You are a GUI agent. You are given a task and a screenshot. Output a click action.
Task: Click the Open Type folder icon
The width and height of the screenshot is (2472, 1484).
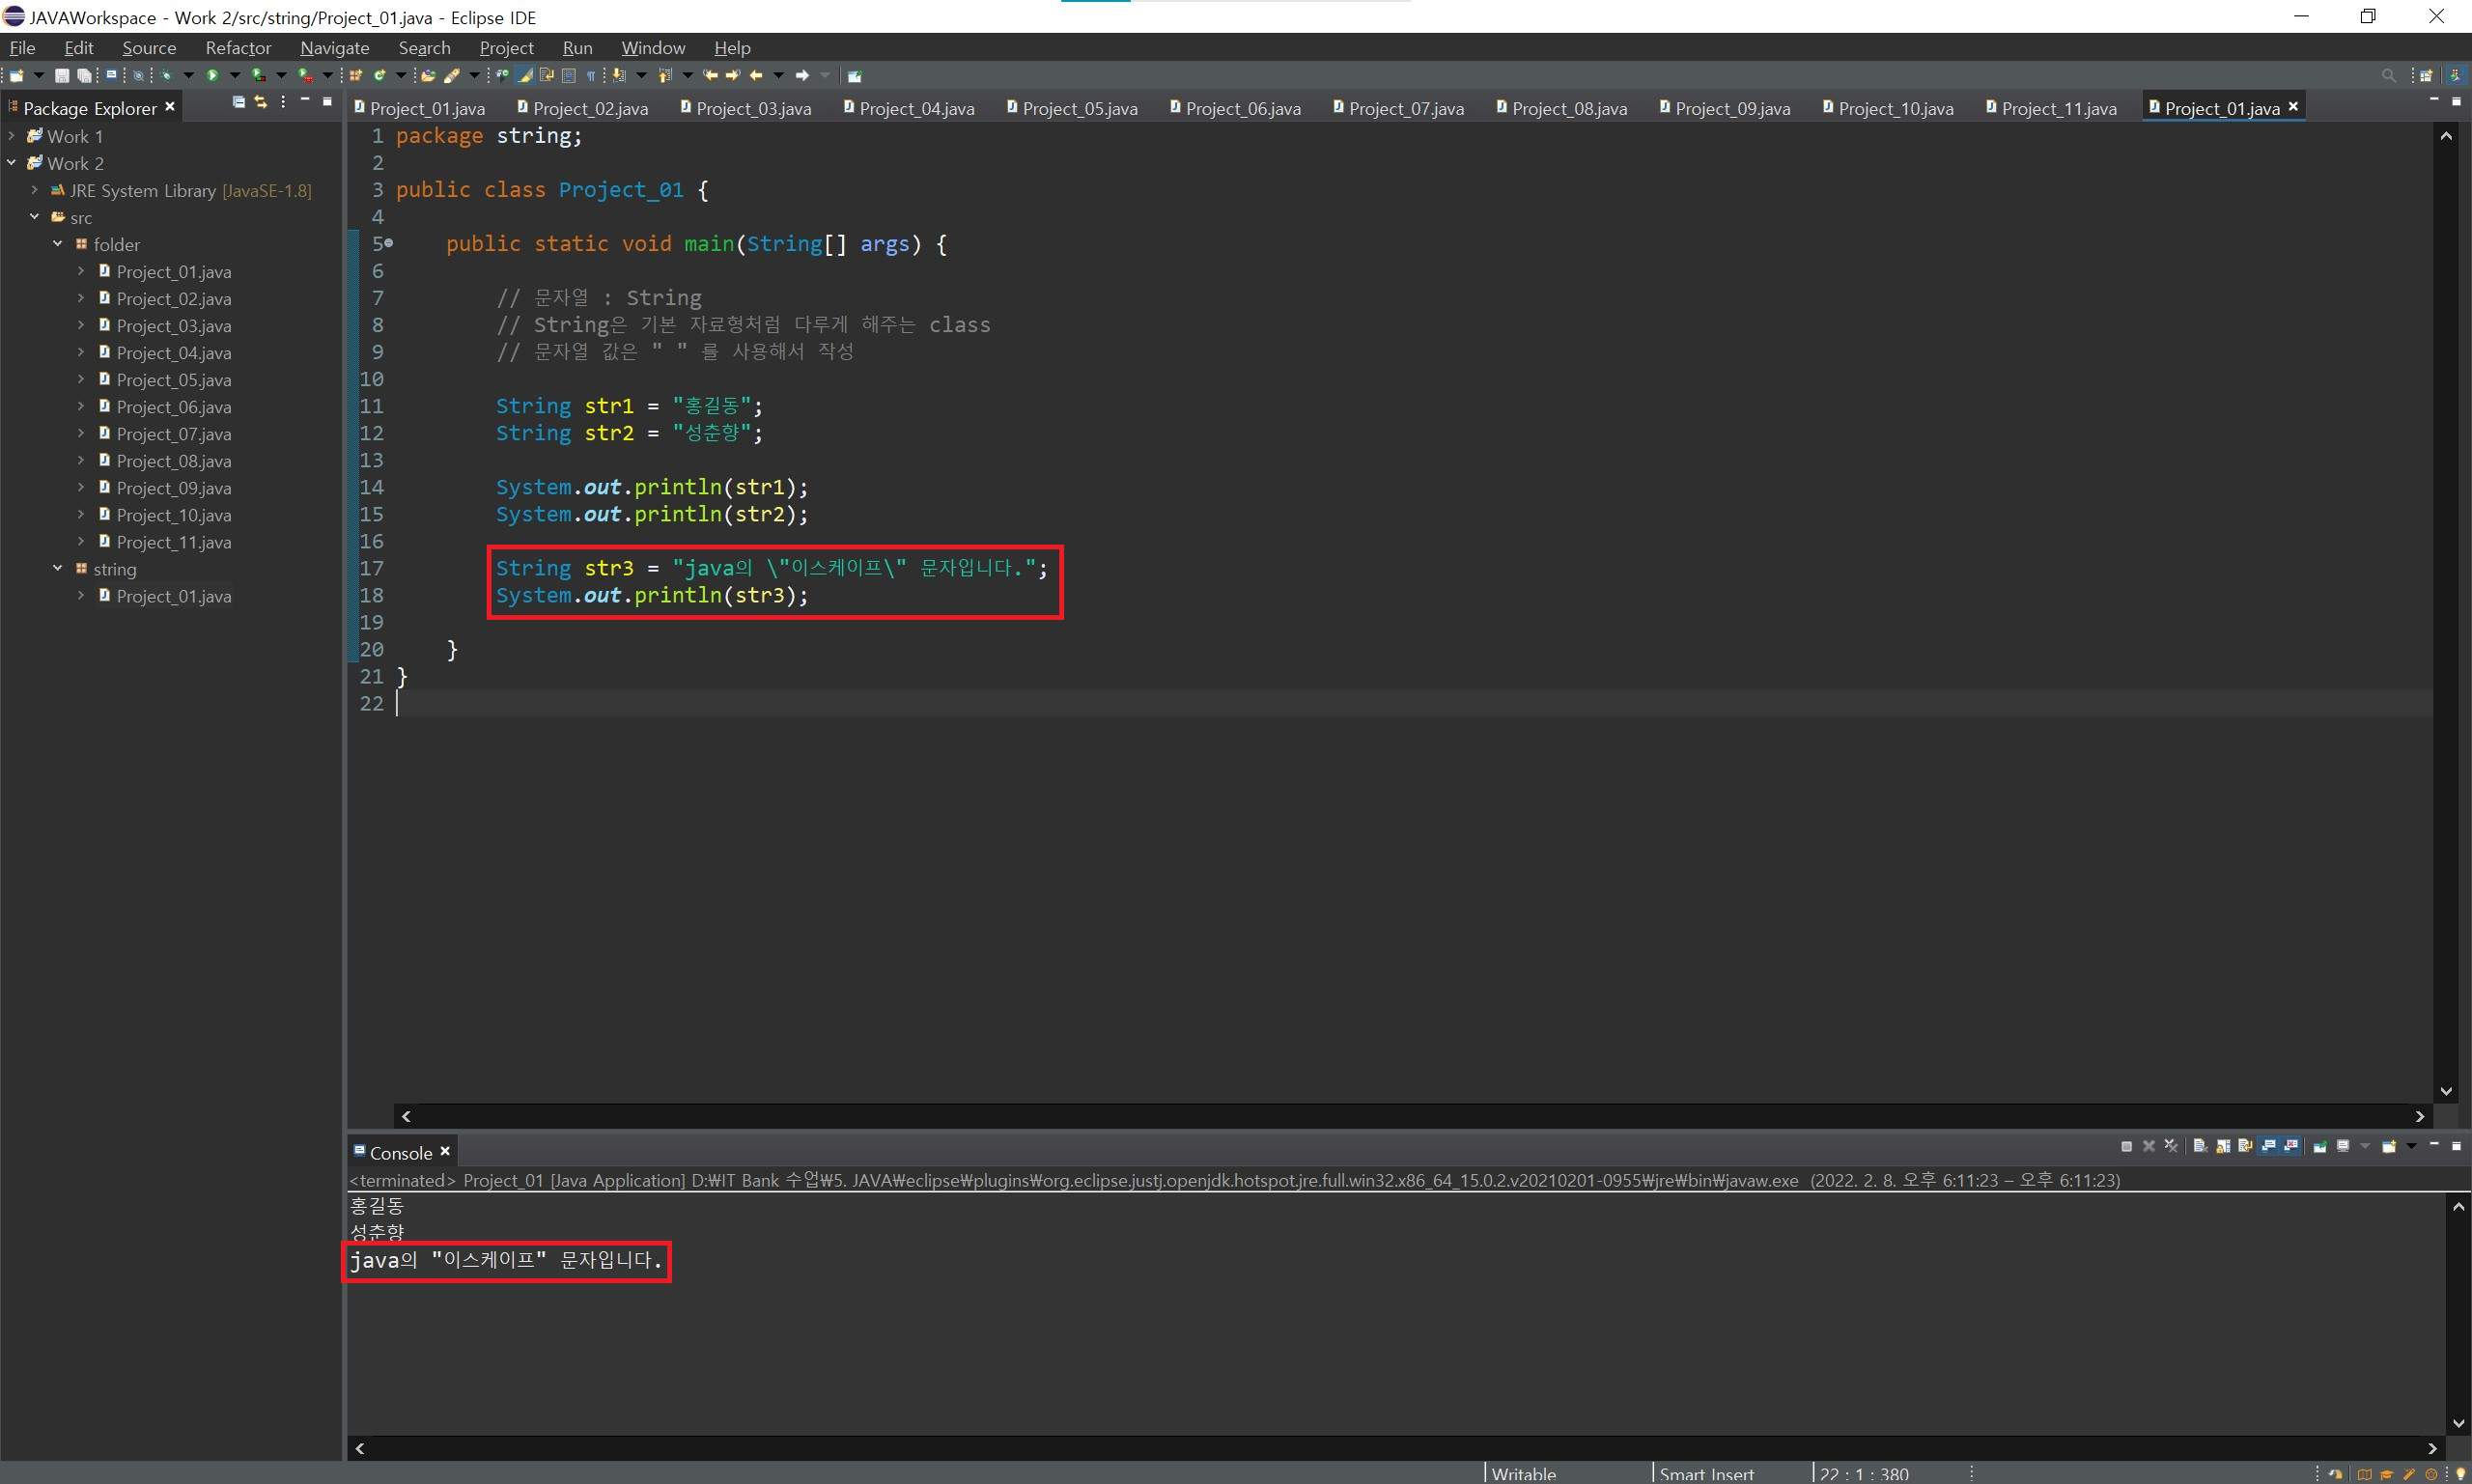tap(428, 76)
